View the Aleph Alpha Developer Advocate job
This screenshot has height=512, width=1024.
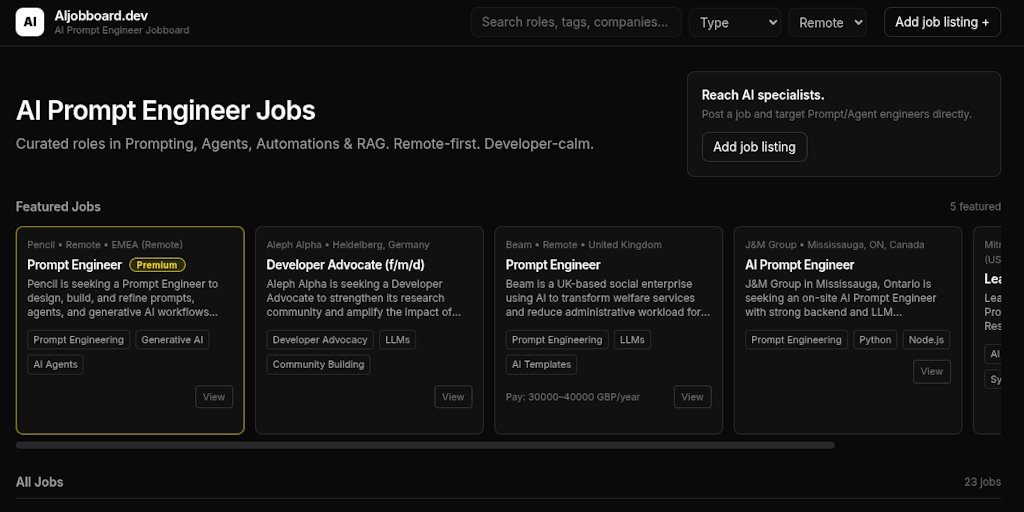pos(453,397)
